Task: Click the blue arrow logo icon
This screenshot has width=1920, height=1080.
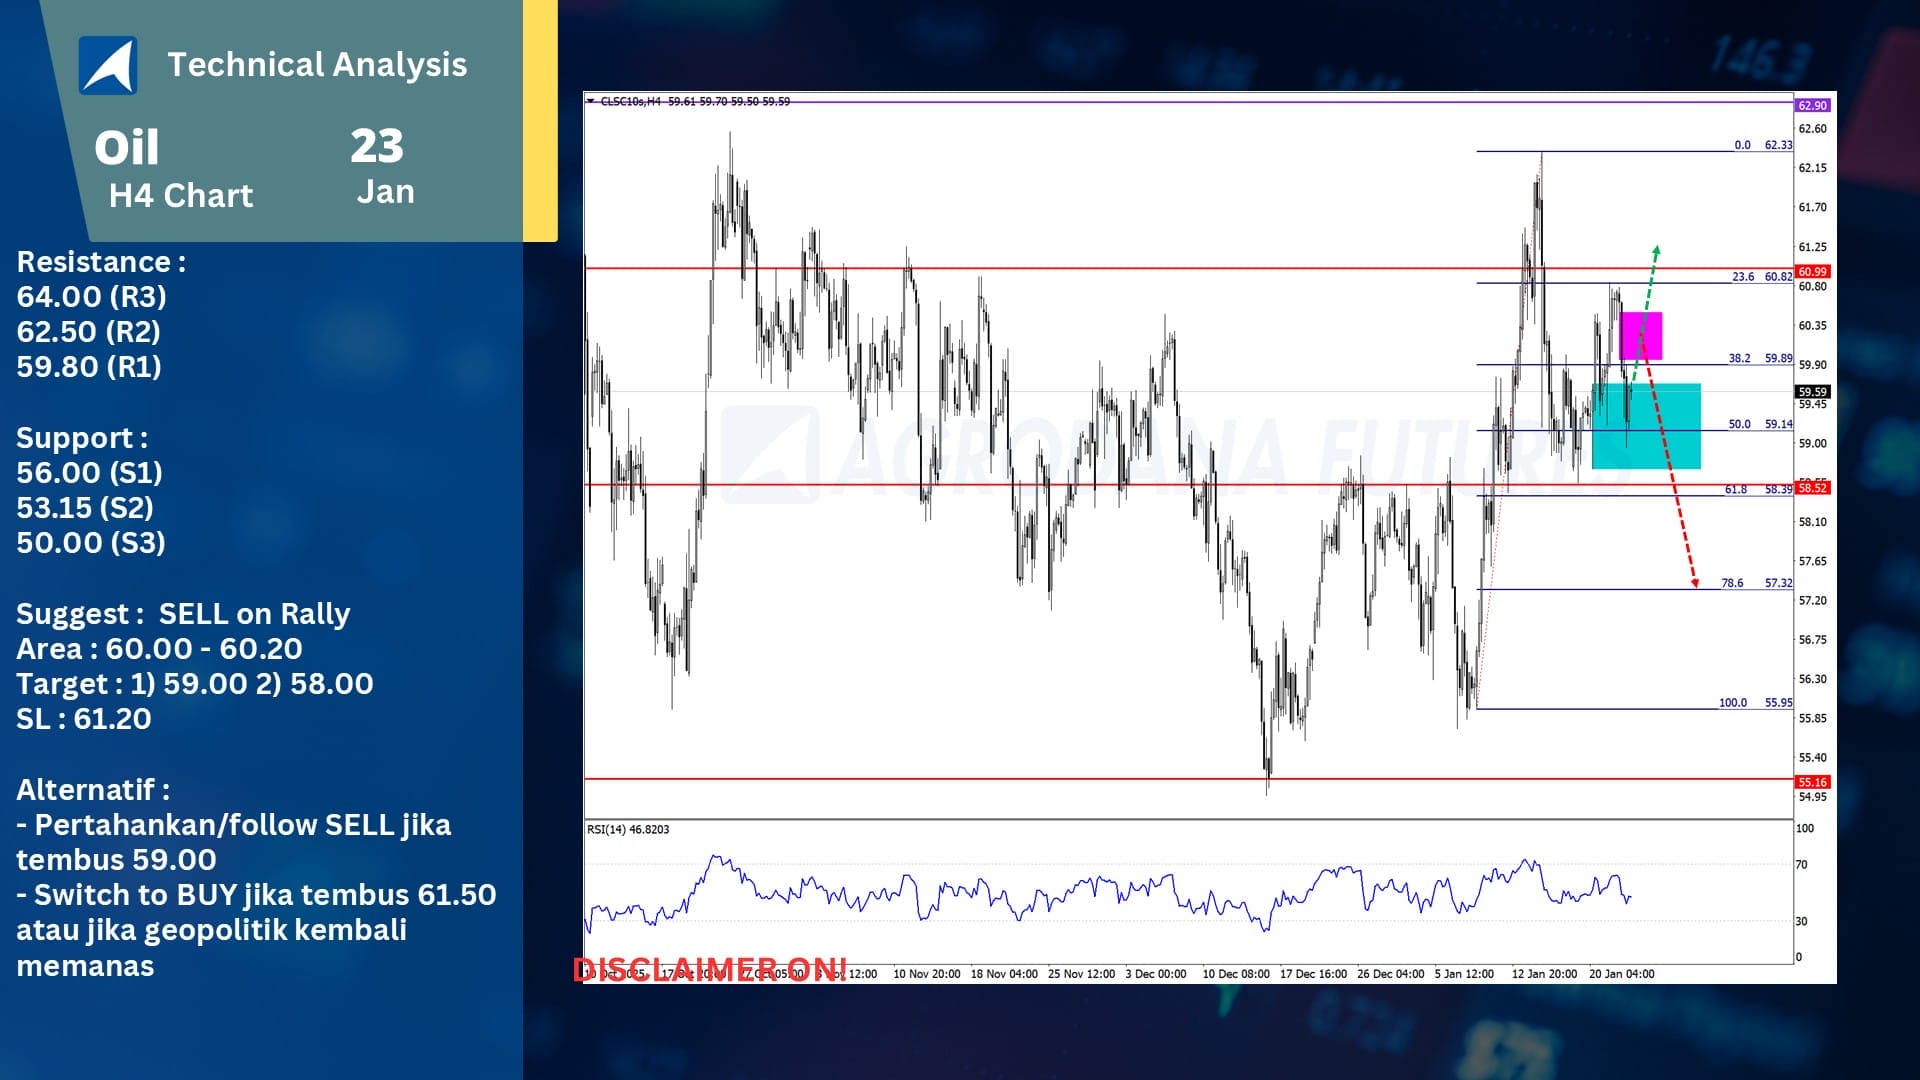Action: (108, 65)
